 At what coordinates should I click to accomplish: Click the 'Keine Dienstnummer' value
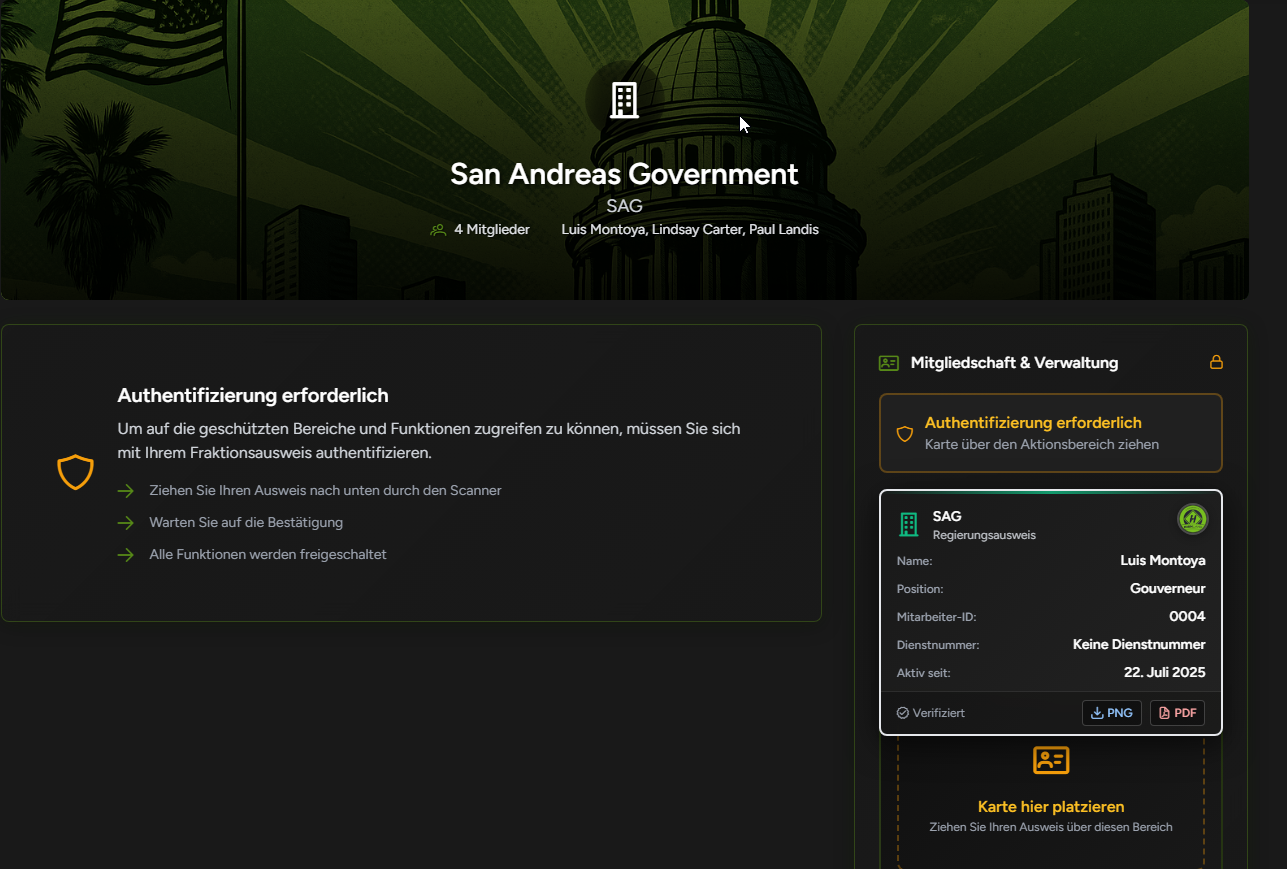(x=1139, y=645)
